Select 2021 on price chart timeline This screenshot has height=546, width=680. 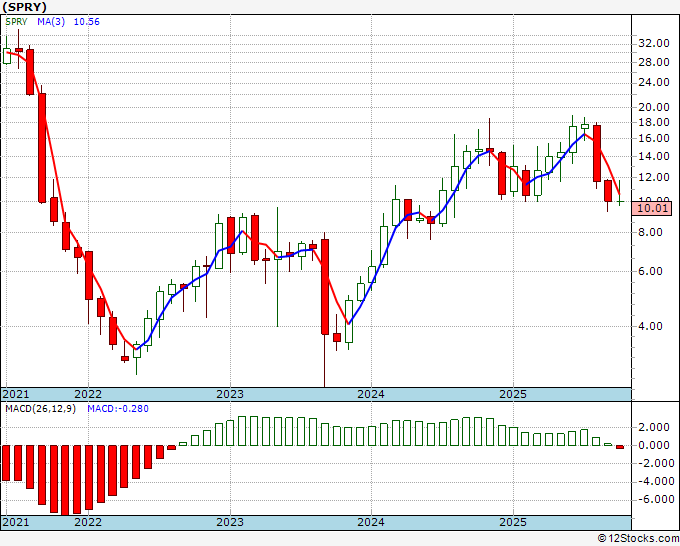point(16,394)
